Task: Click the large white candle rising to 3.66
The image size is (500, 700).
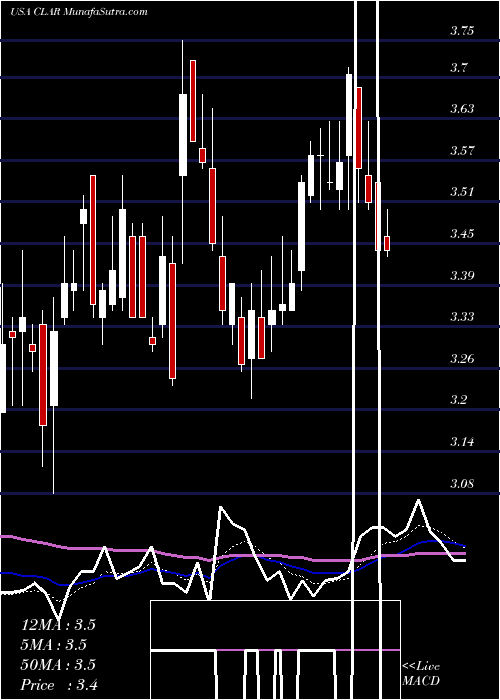Action: click(x=183, y=135)
